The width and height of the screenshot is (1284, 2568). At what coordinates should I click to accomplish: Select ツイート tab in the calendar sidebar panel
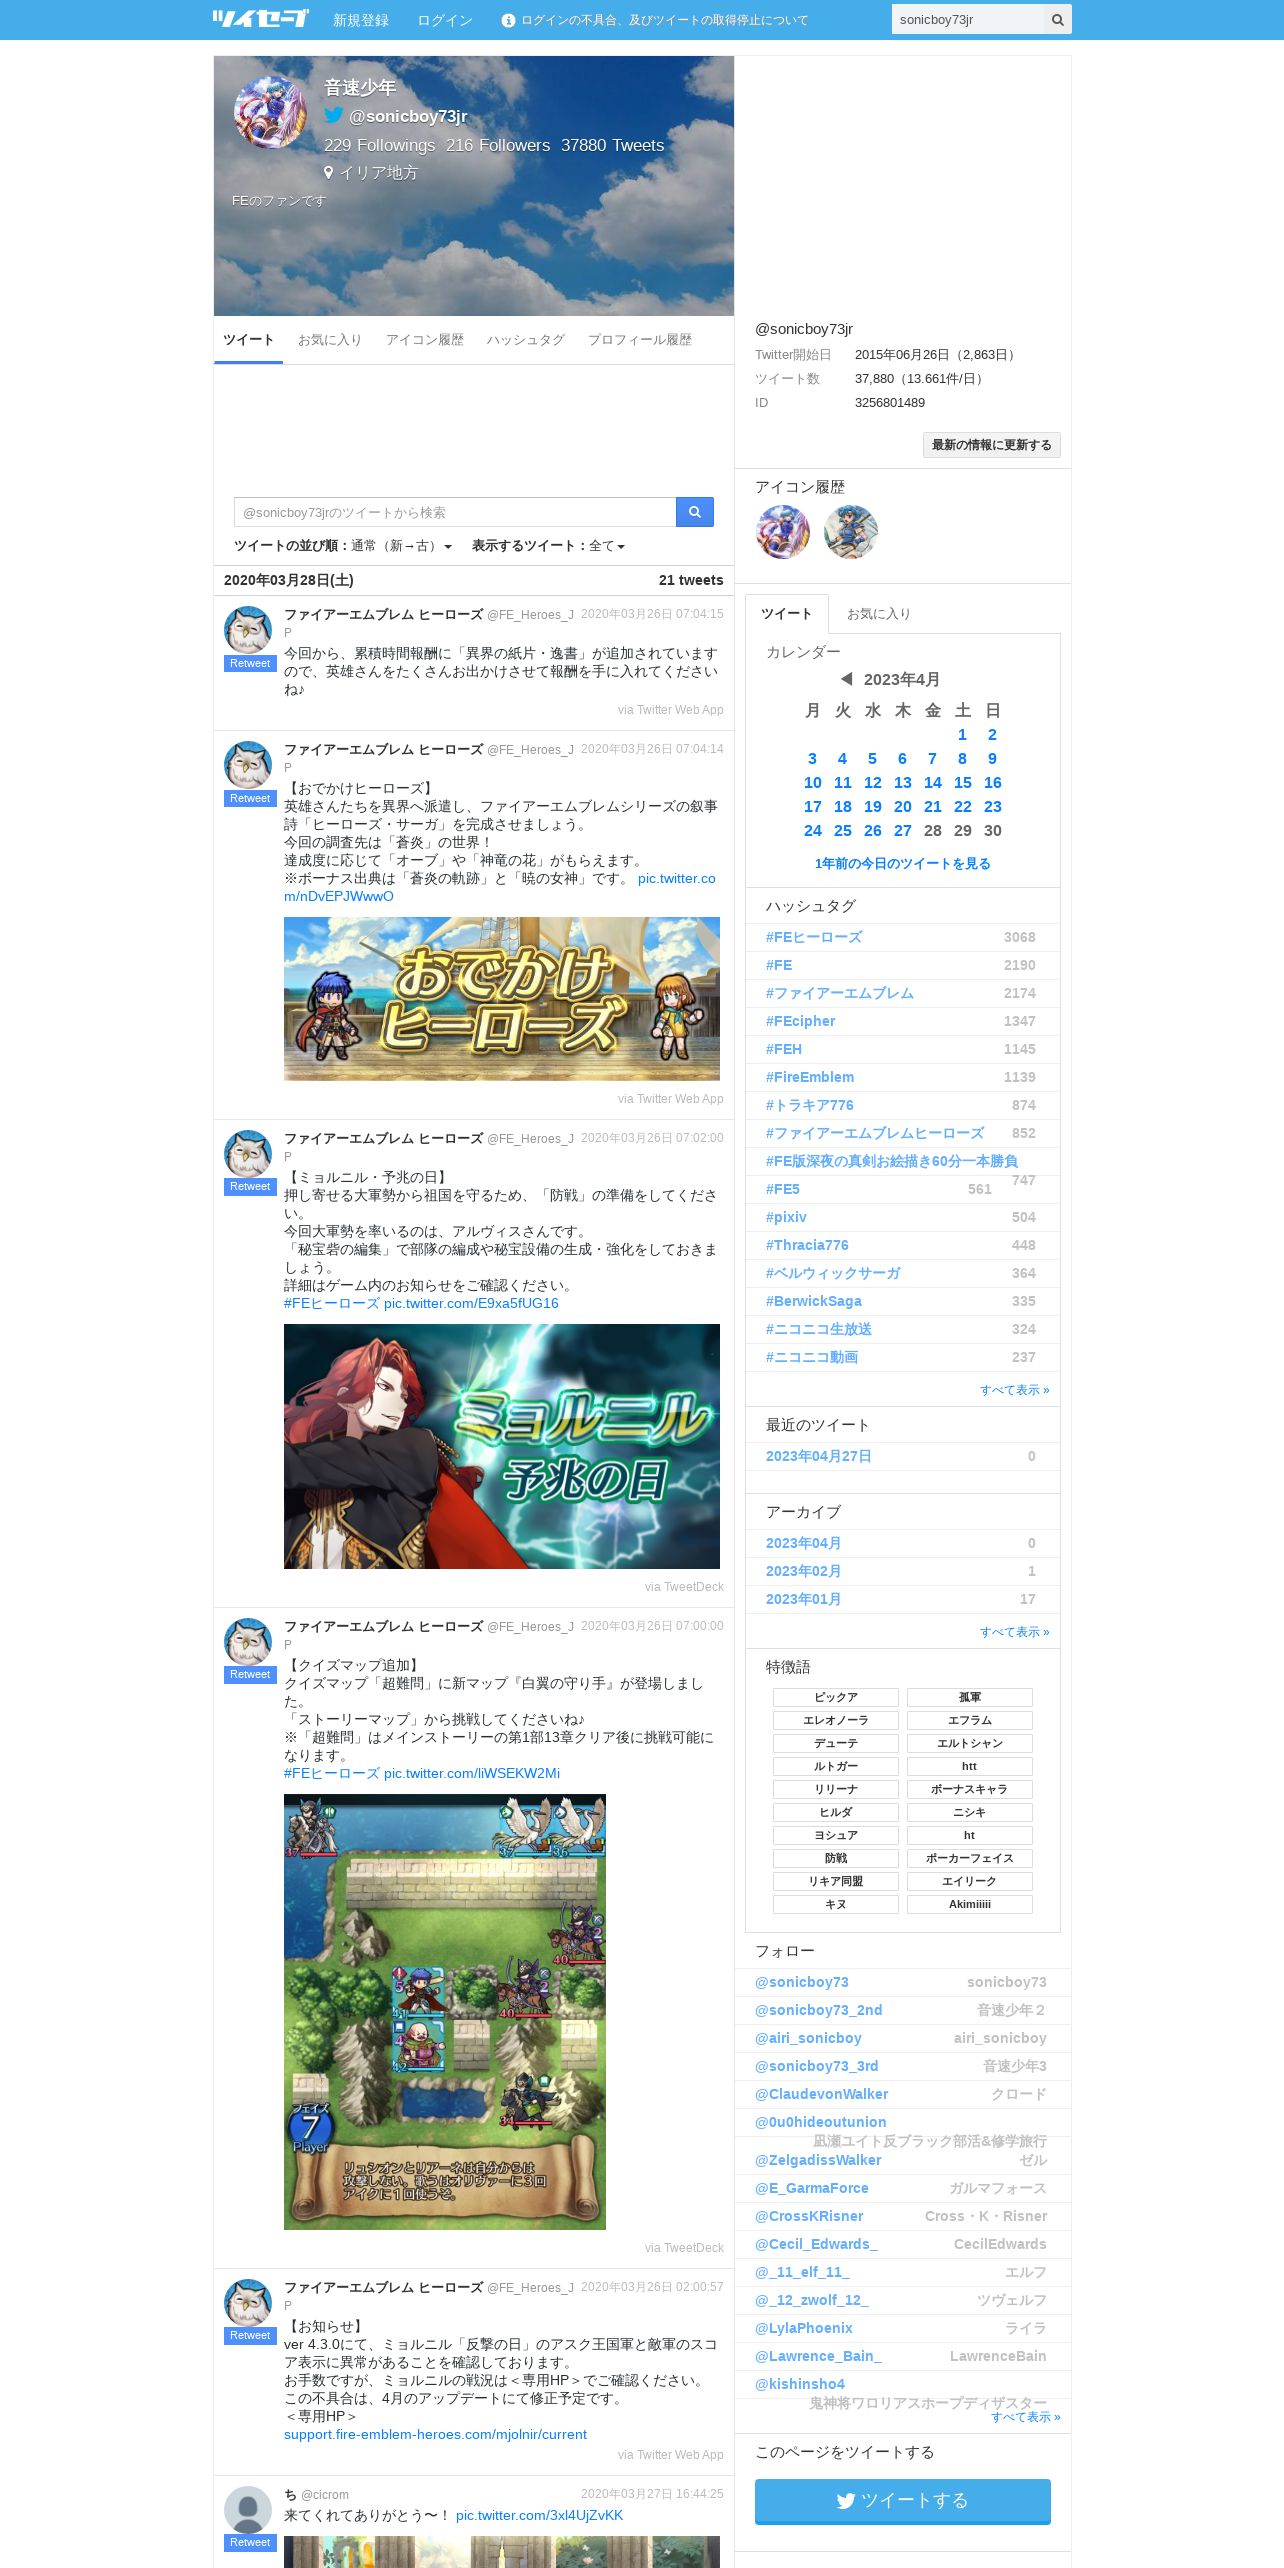click(786, 613)
